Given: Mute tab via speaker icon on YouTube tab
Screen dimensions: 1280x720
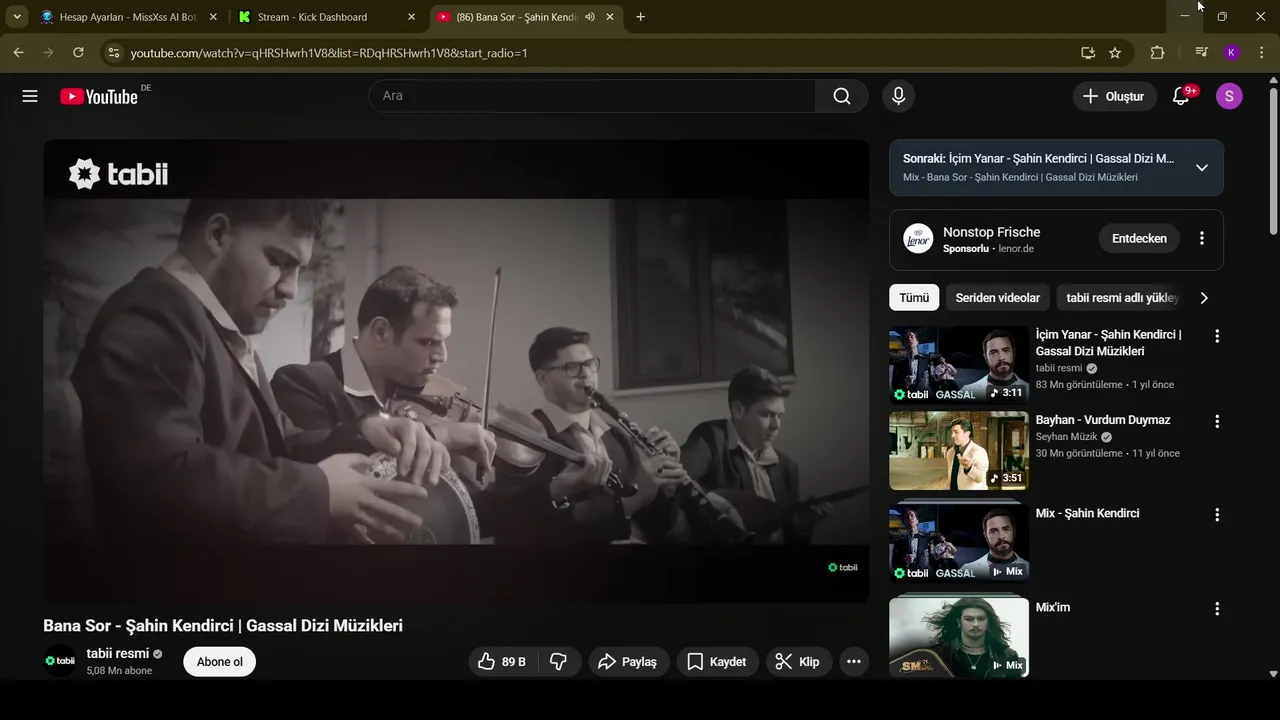Looking at the screenshot, I should click(x=590, y=17).
